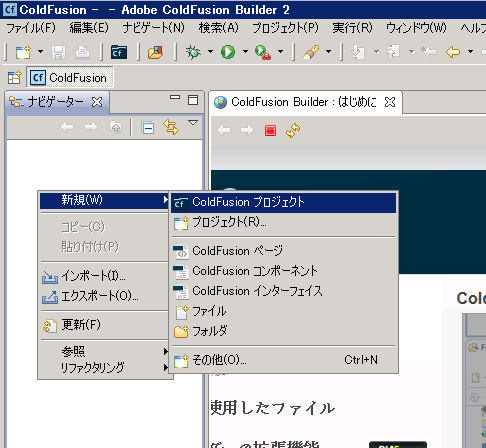This screenshot has height=448, width=486.
Task: Open the ウィンドウ(W) menu
Action: click(x=416, y=28)
